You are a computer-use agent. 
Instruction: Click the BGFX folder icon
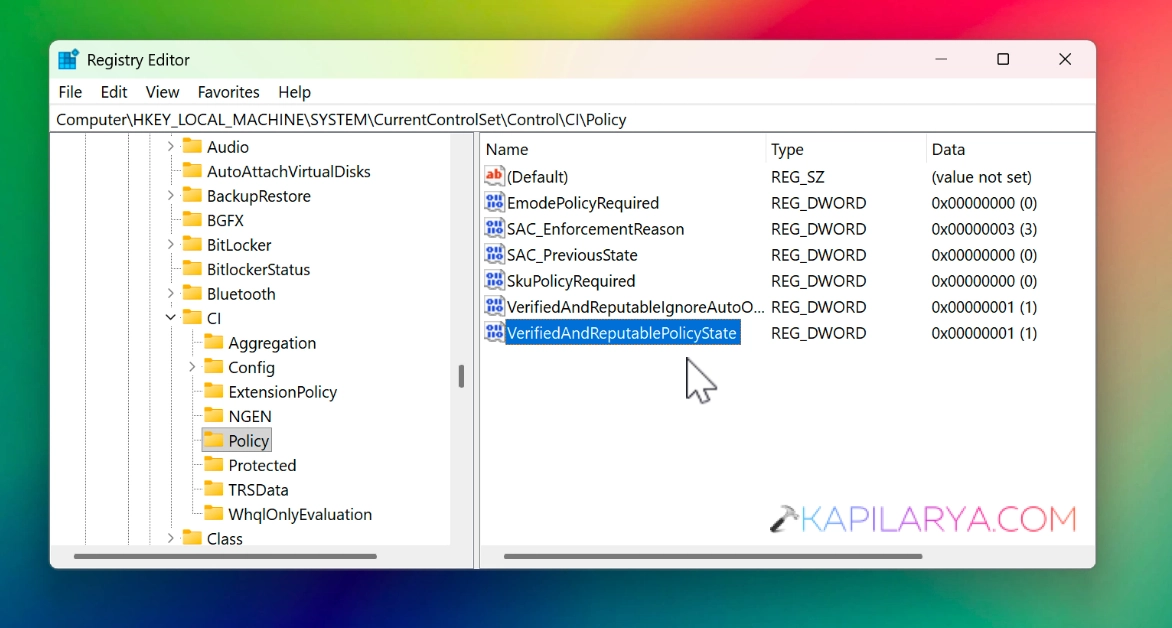tap(192, 221)
